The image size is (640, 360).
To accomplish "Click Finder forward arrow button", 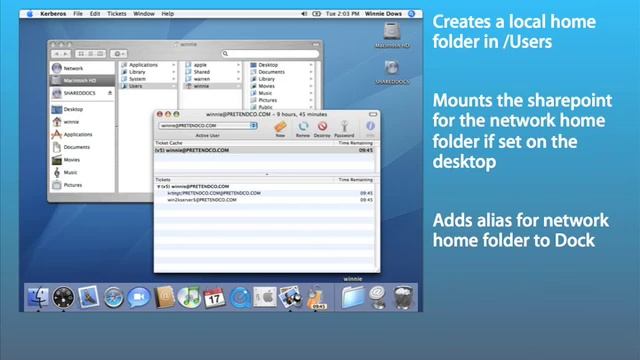I will tap(66, 53).
